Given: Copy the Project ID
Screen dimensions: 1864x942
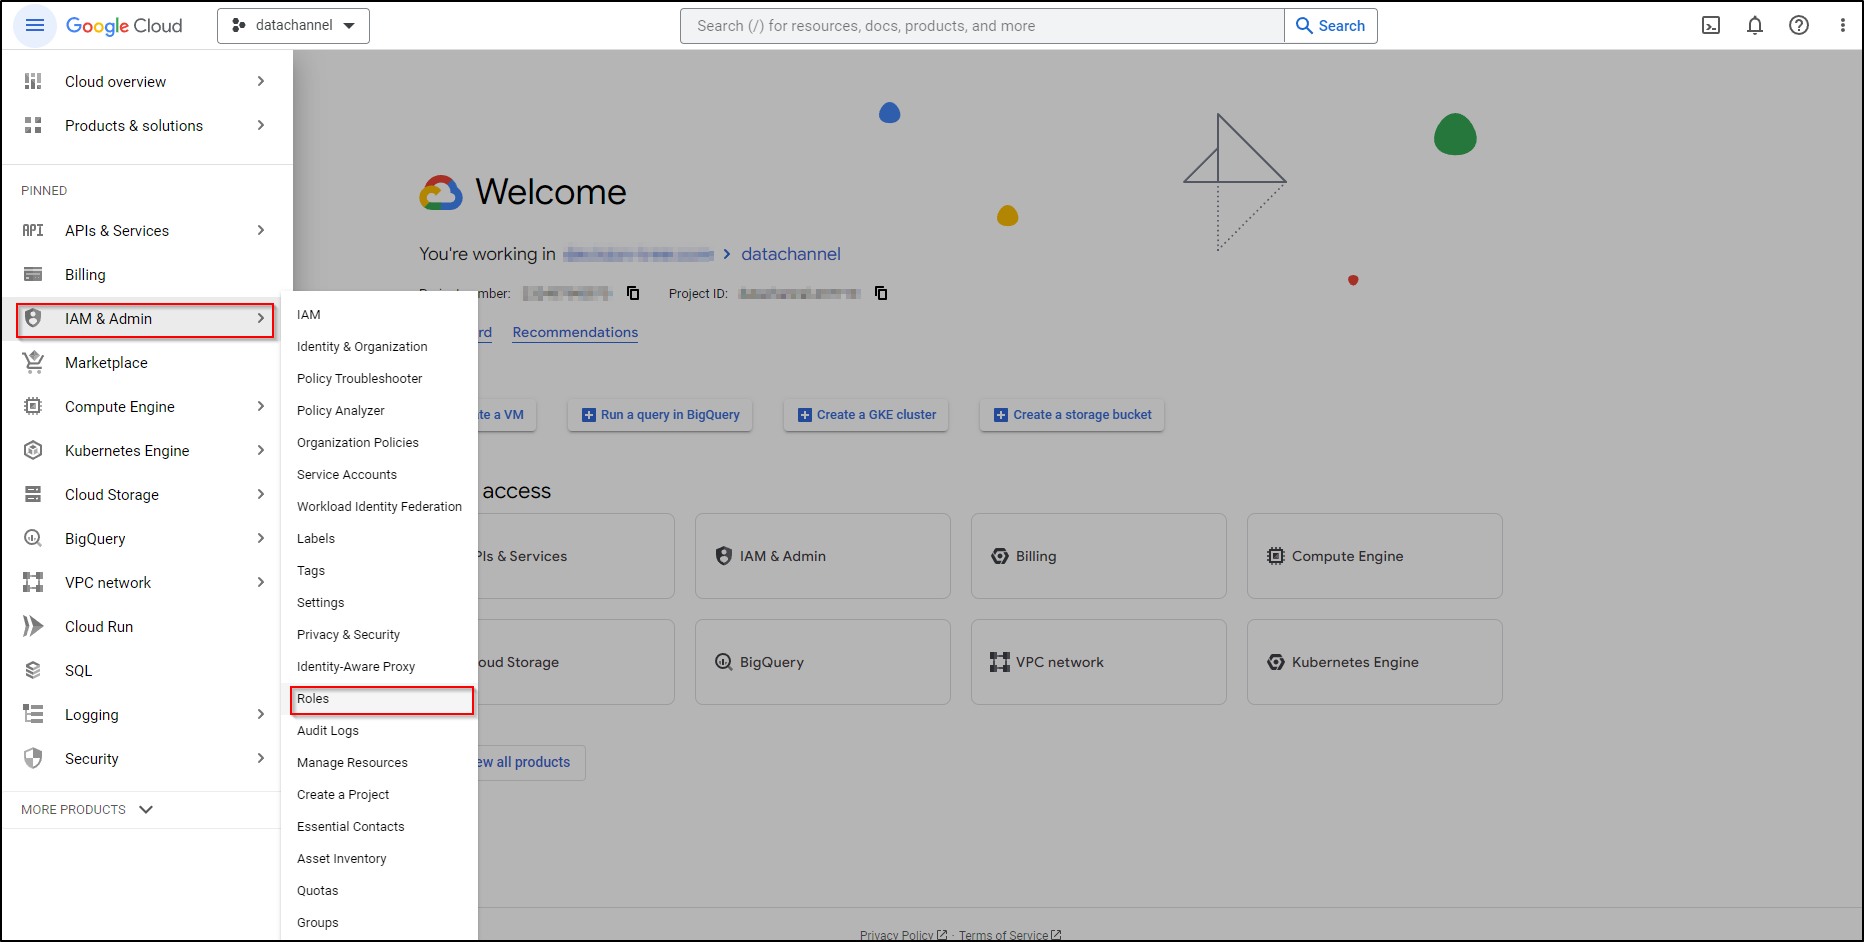Looking at the screenshot, I should pos(881,293).
